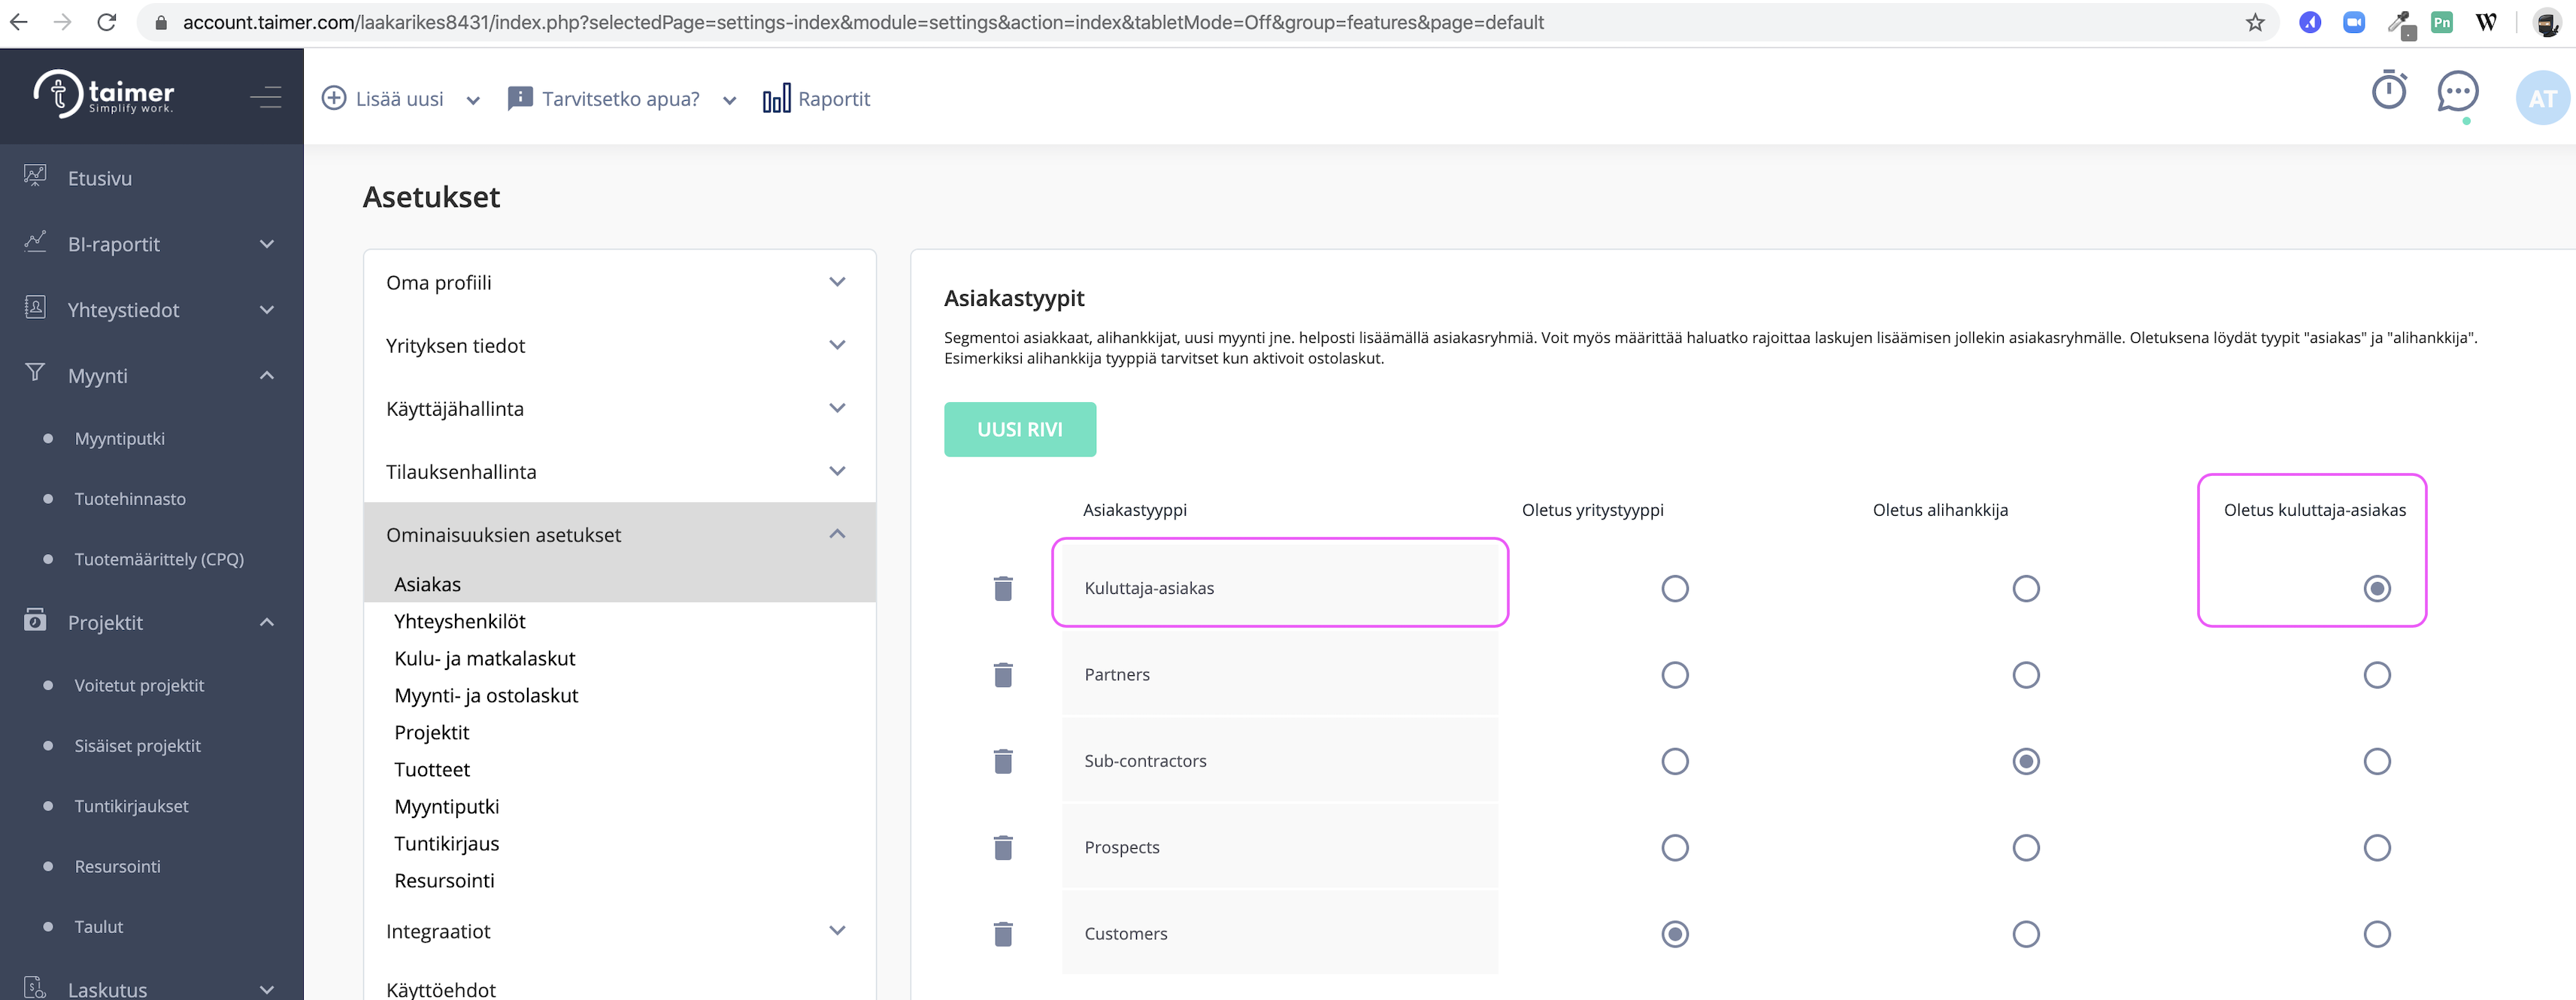
Task: Click the eyedropper extension icon
Action: [2399, 23]
